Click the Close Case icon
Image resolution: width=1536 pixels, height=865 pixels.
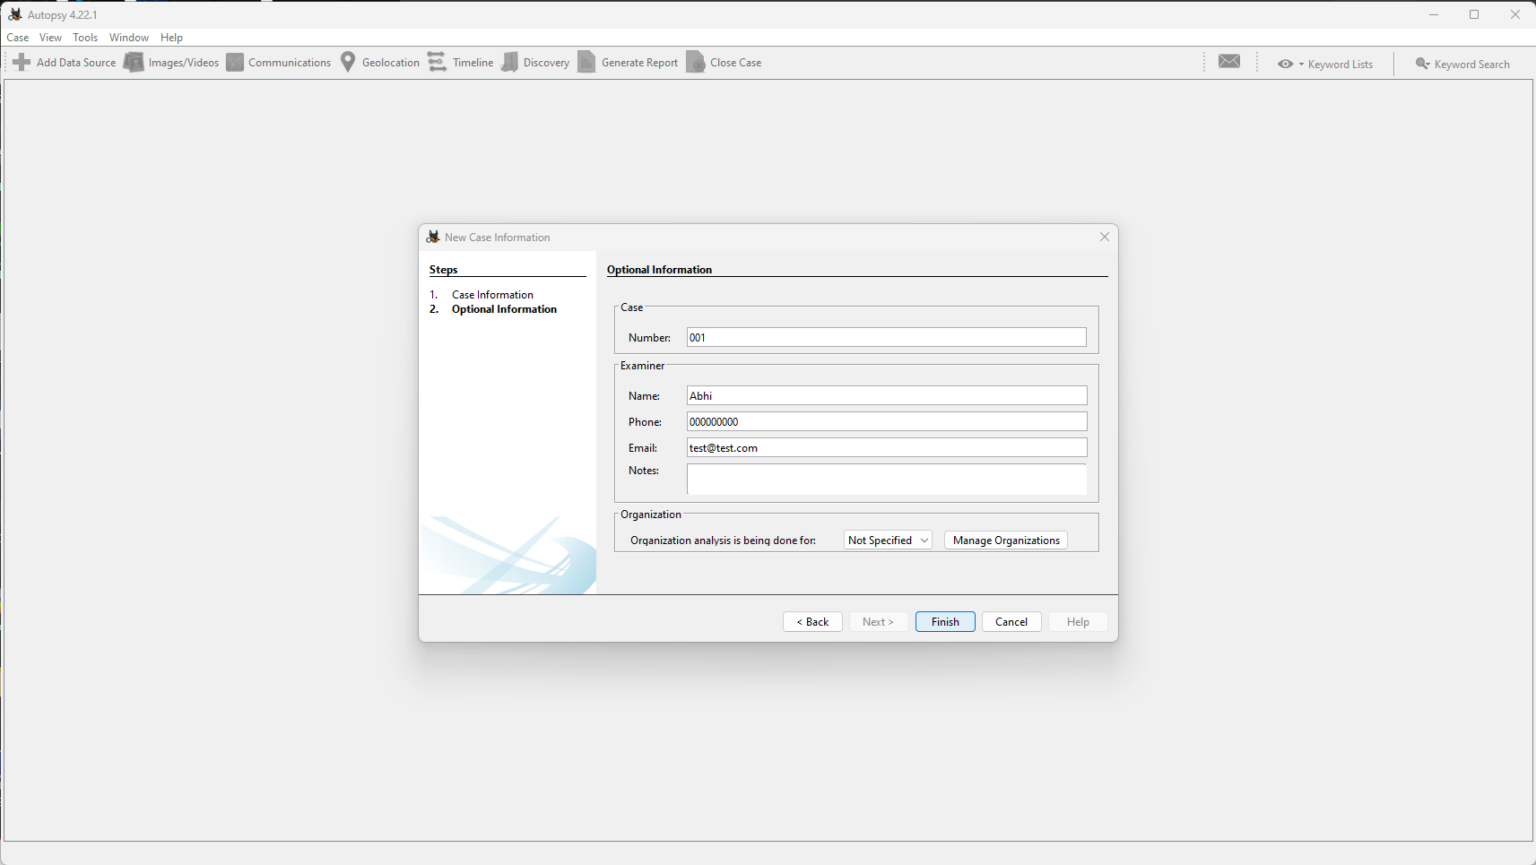695,62
